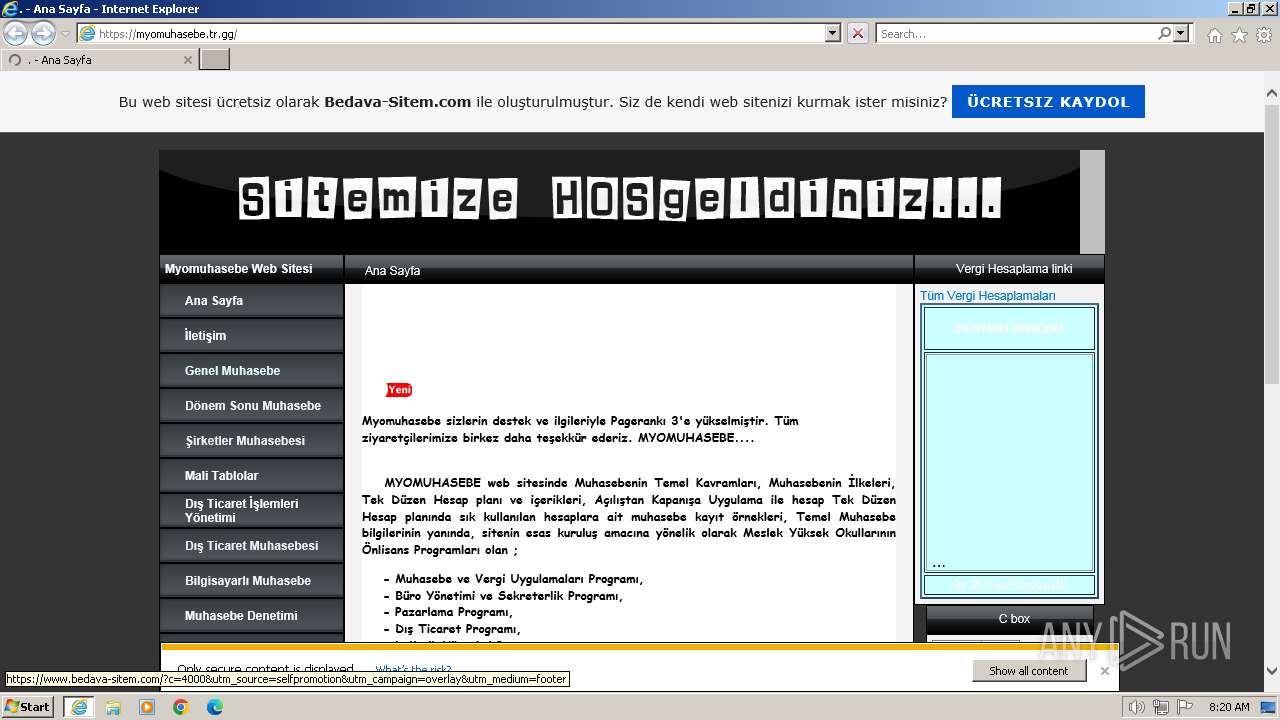
Task: Click the network tray icon
Action: 1161,707
